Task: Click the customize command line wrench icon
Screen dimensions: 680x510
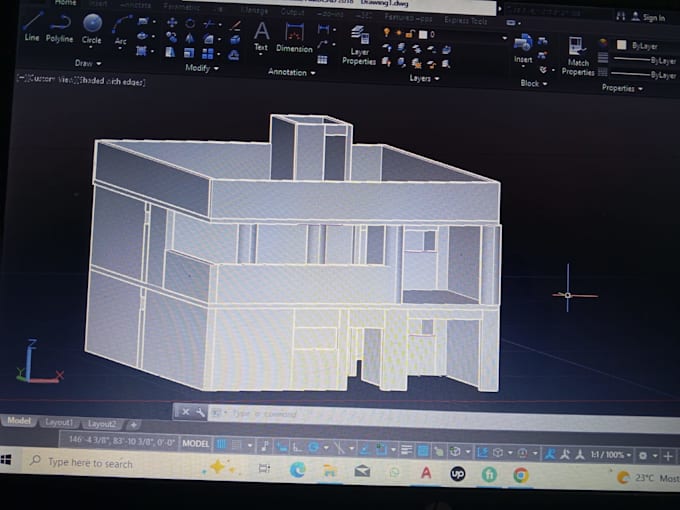Action: point(200,412)
